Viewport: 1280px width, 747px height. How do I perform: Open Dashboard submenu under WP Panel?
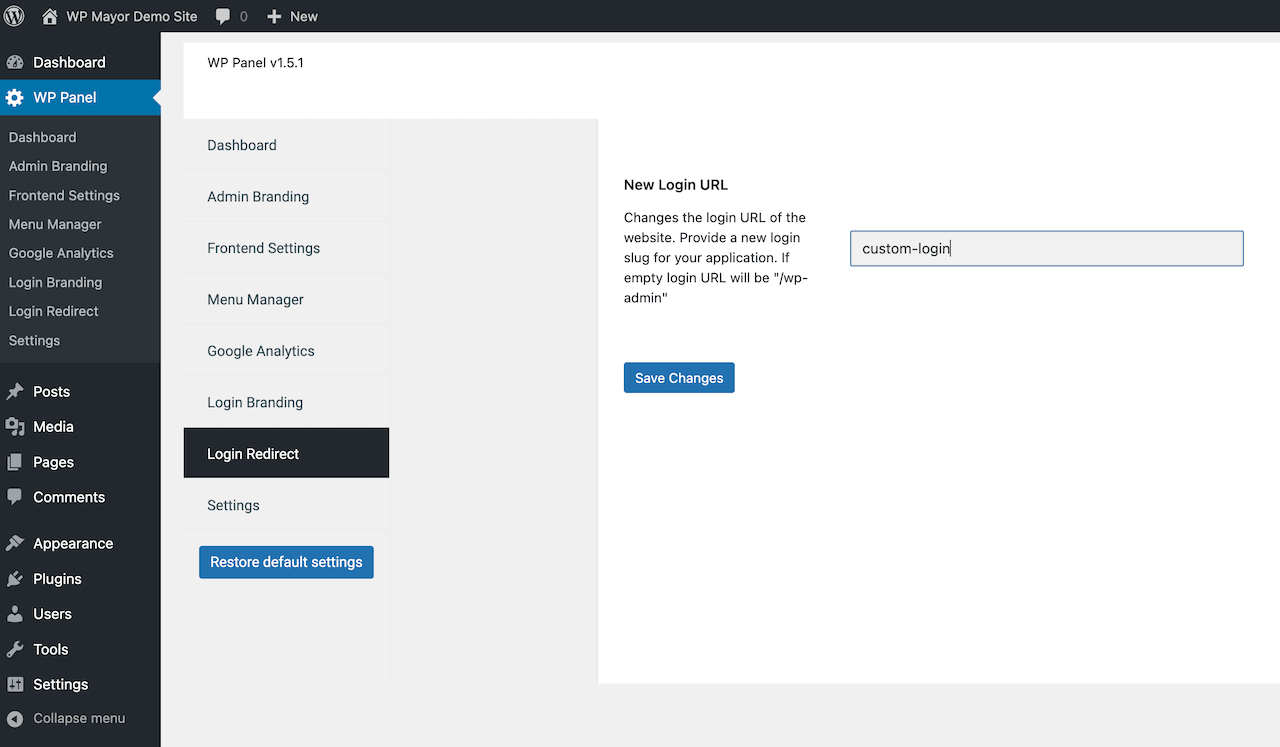[42, 137]
